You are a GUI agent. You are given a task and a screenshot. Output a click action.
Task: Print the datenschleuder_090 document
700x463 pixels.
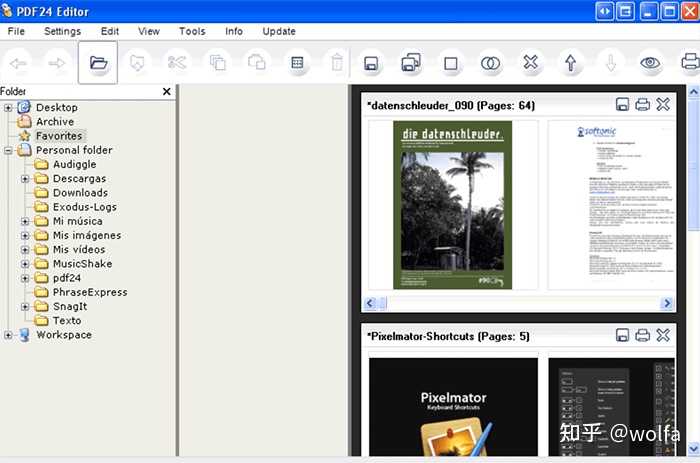point(642,104)
